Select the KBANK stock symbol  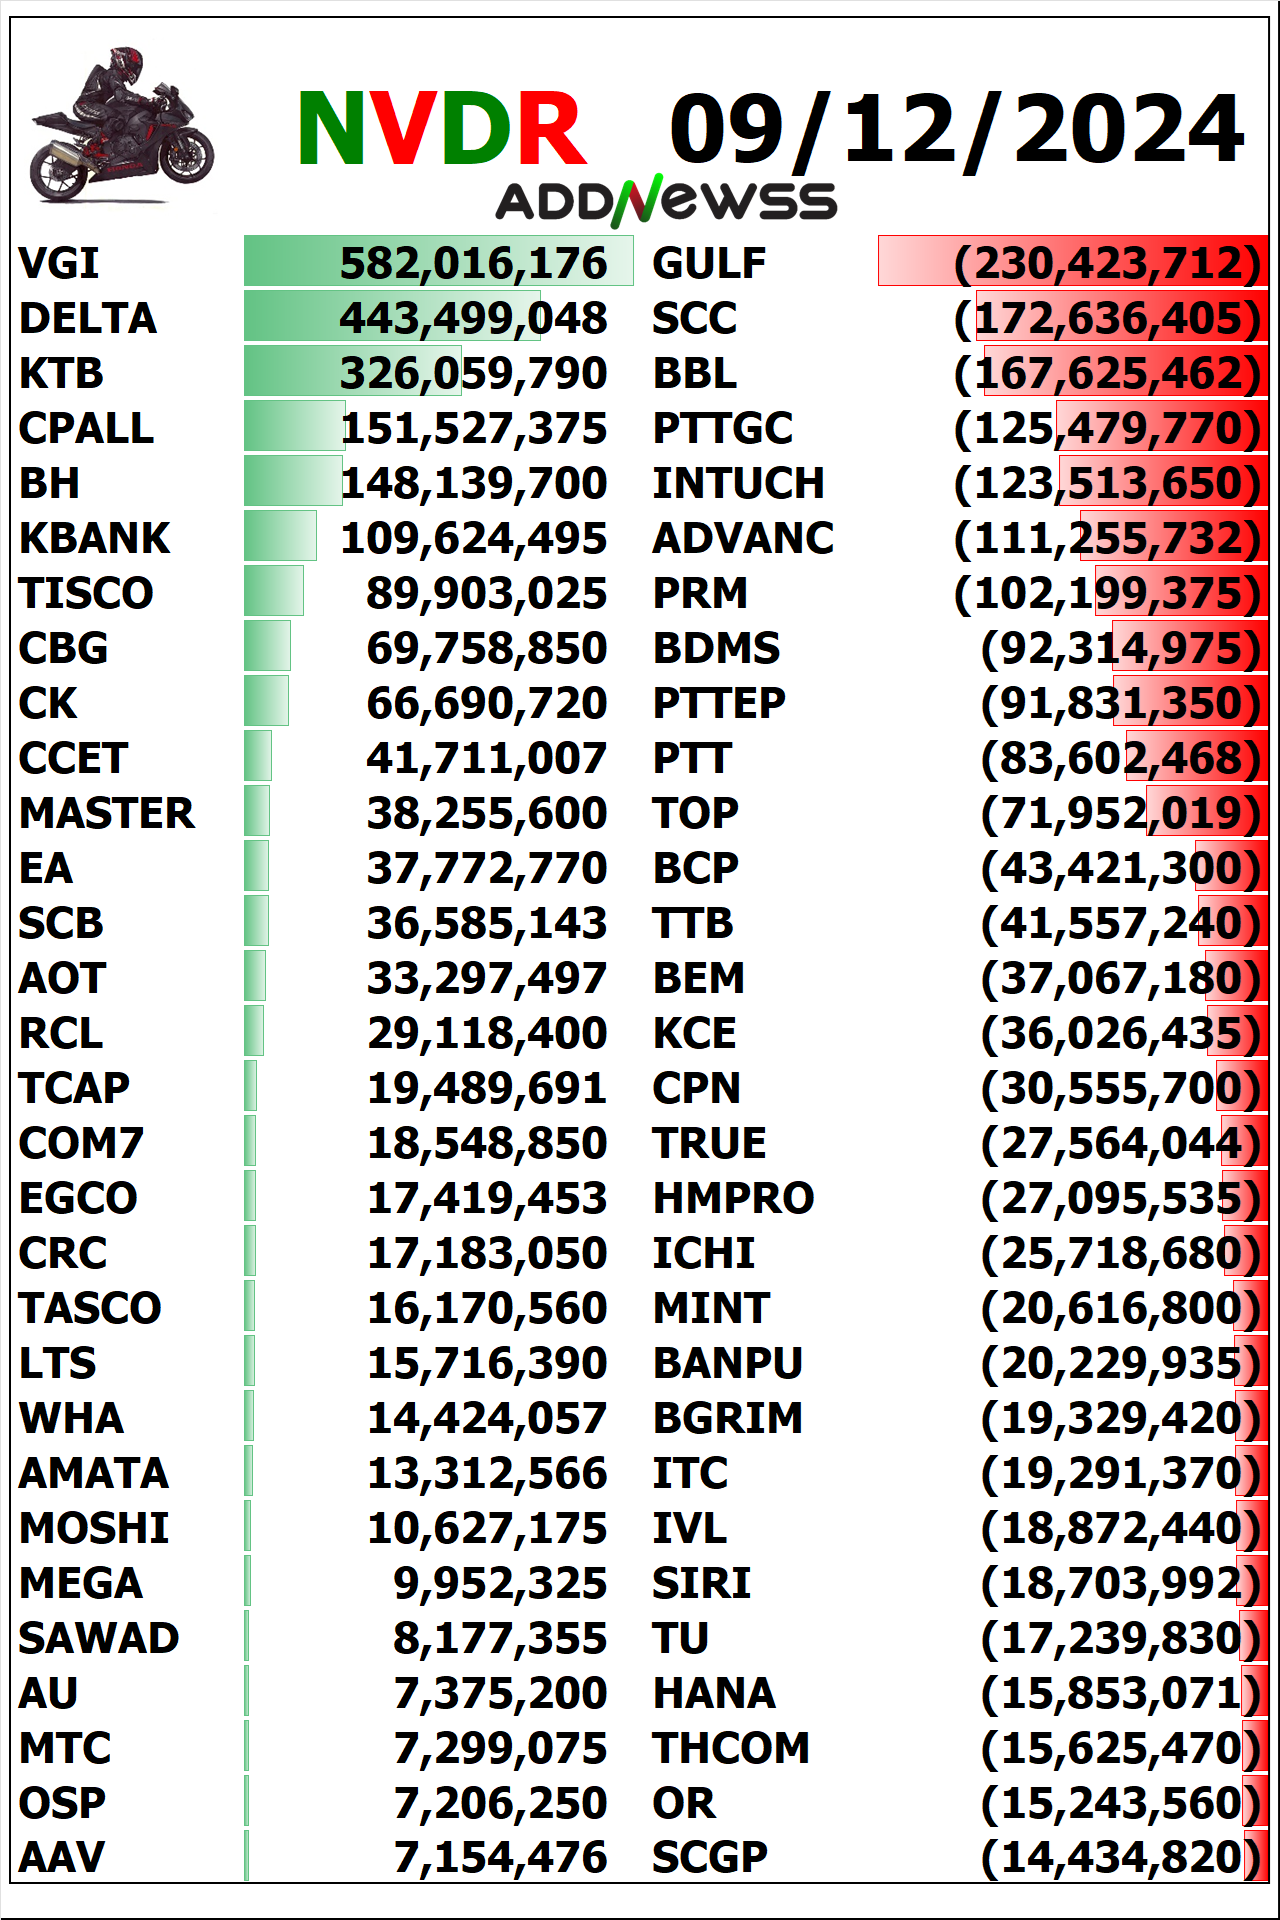point(94,538)
